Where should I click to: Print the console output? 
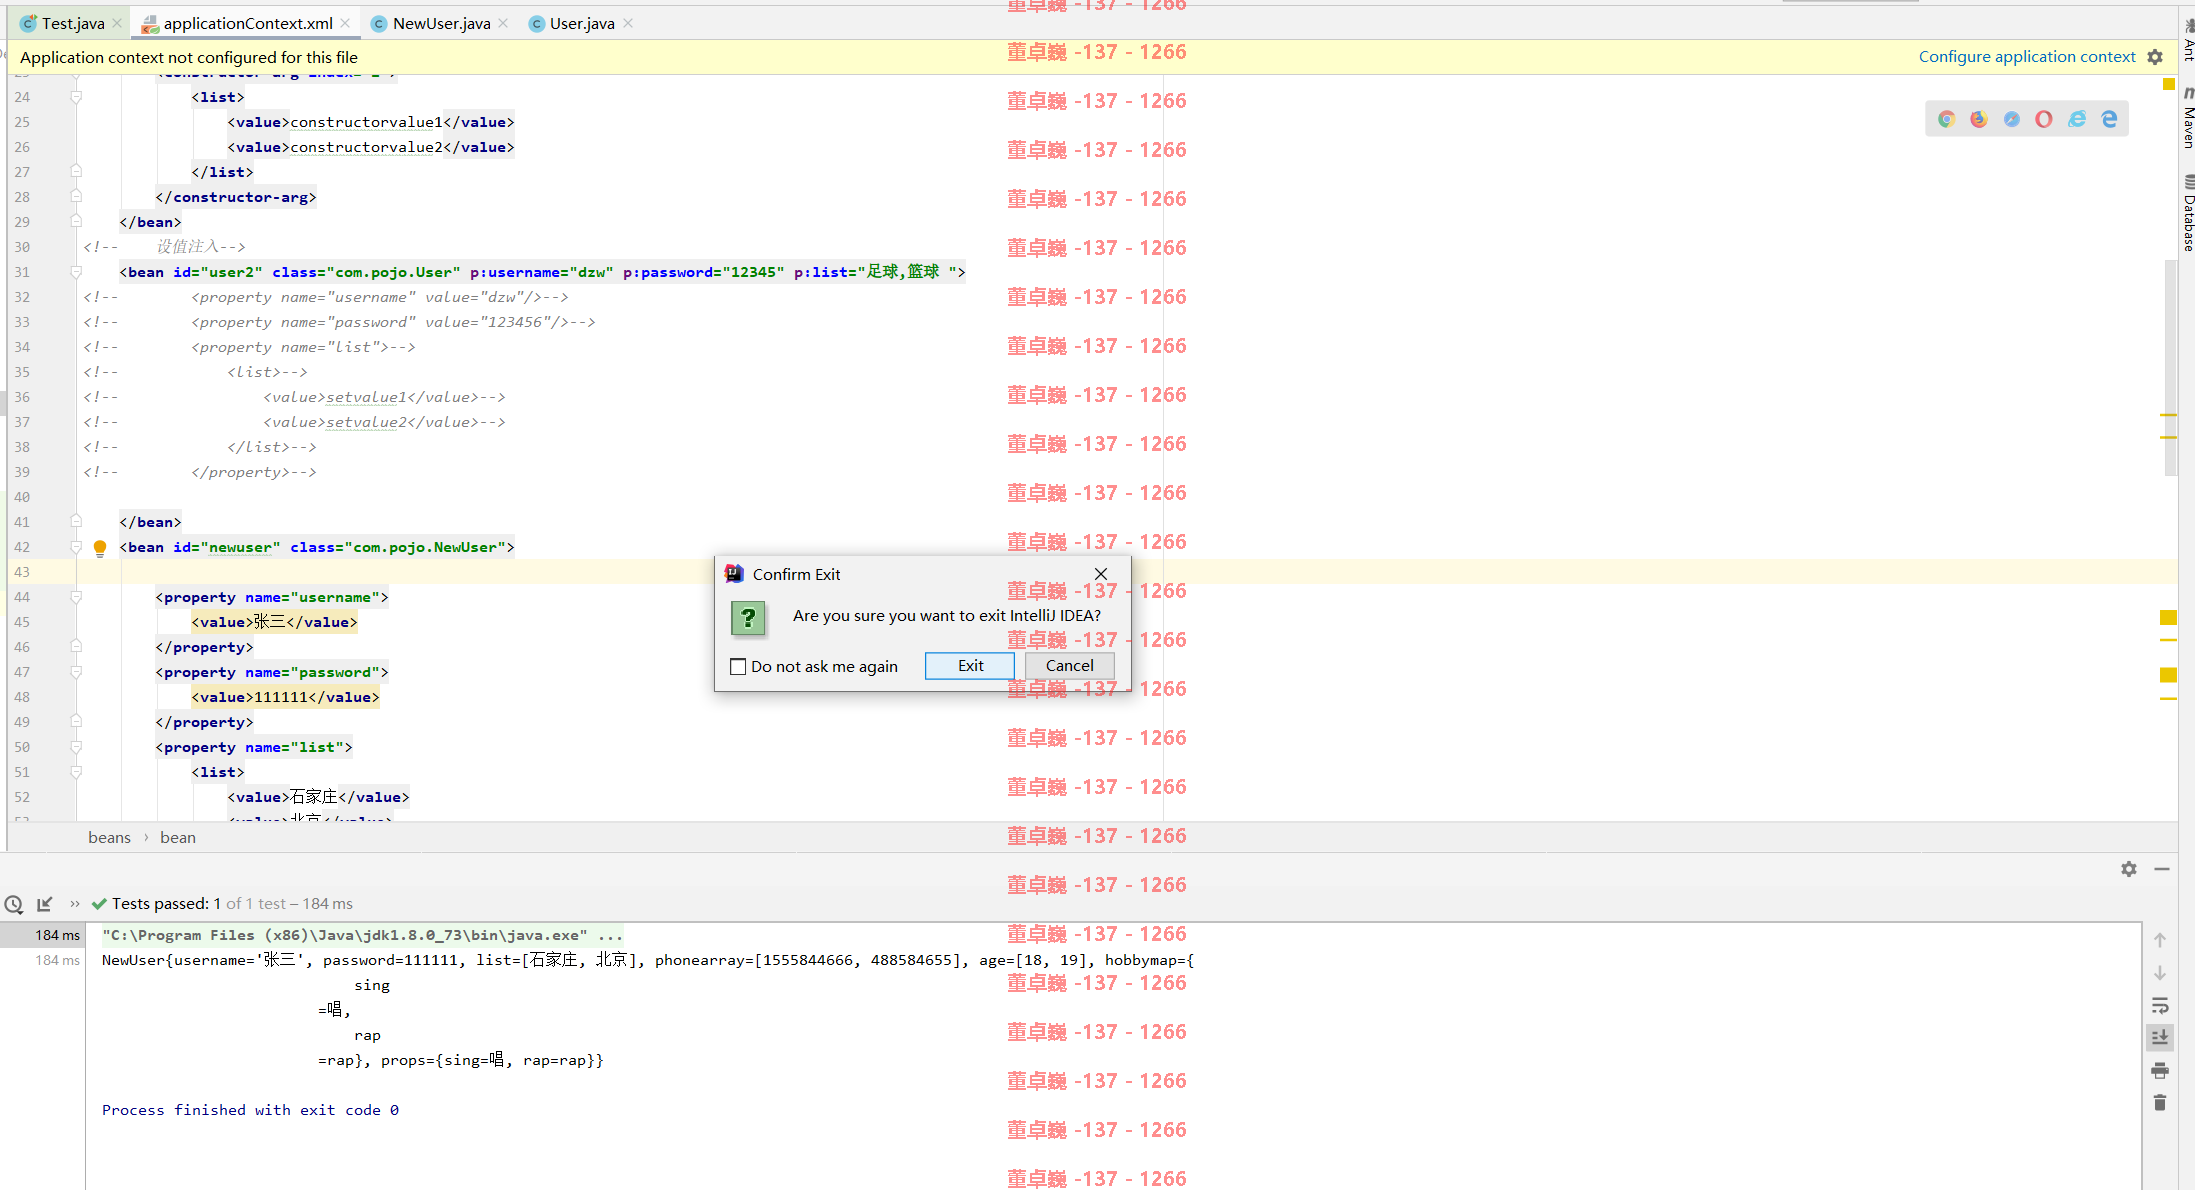(x=2160, y=1070)
